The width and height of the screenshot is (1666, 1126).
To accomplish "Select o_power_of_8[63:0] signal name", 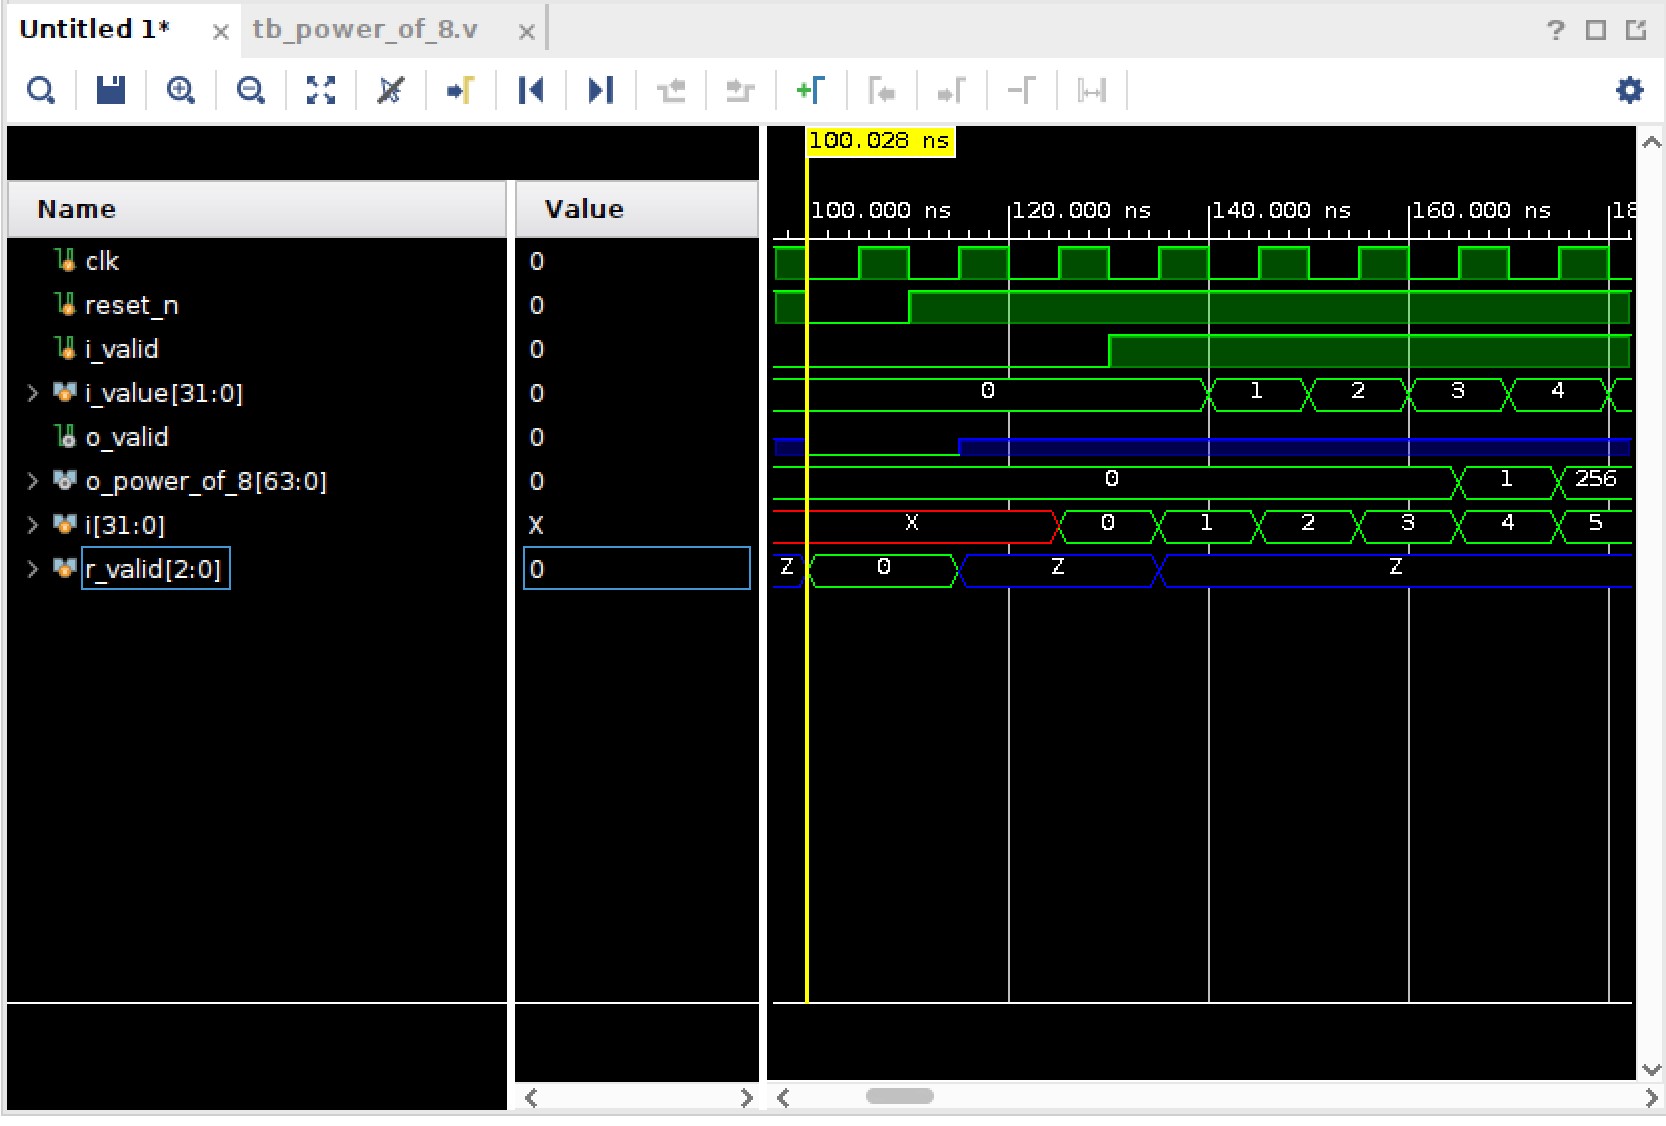I will [206, 481].
